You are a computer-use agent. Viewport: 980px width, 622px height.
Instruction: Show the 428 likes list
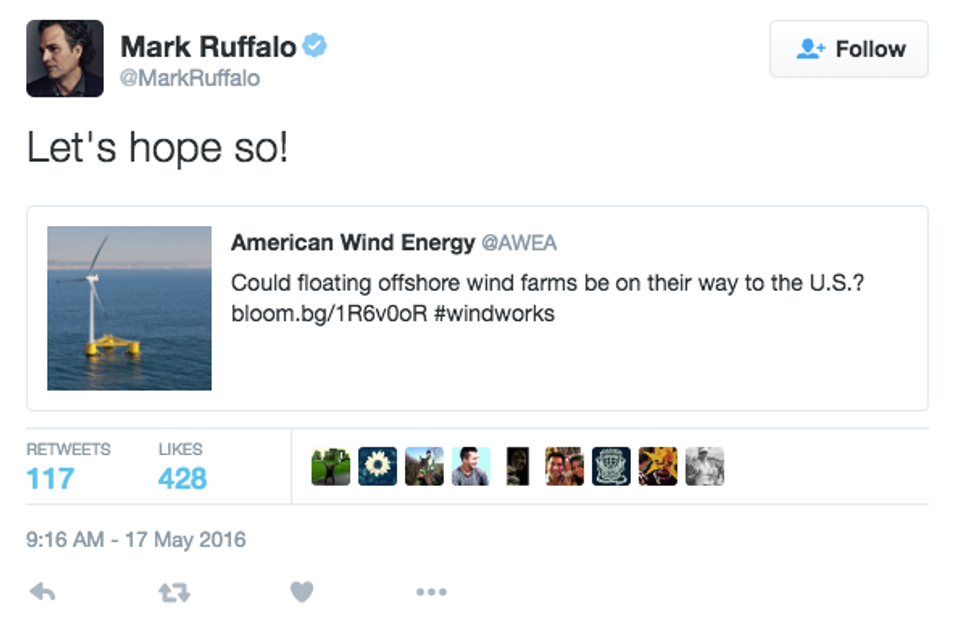[182, 478]
